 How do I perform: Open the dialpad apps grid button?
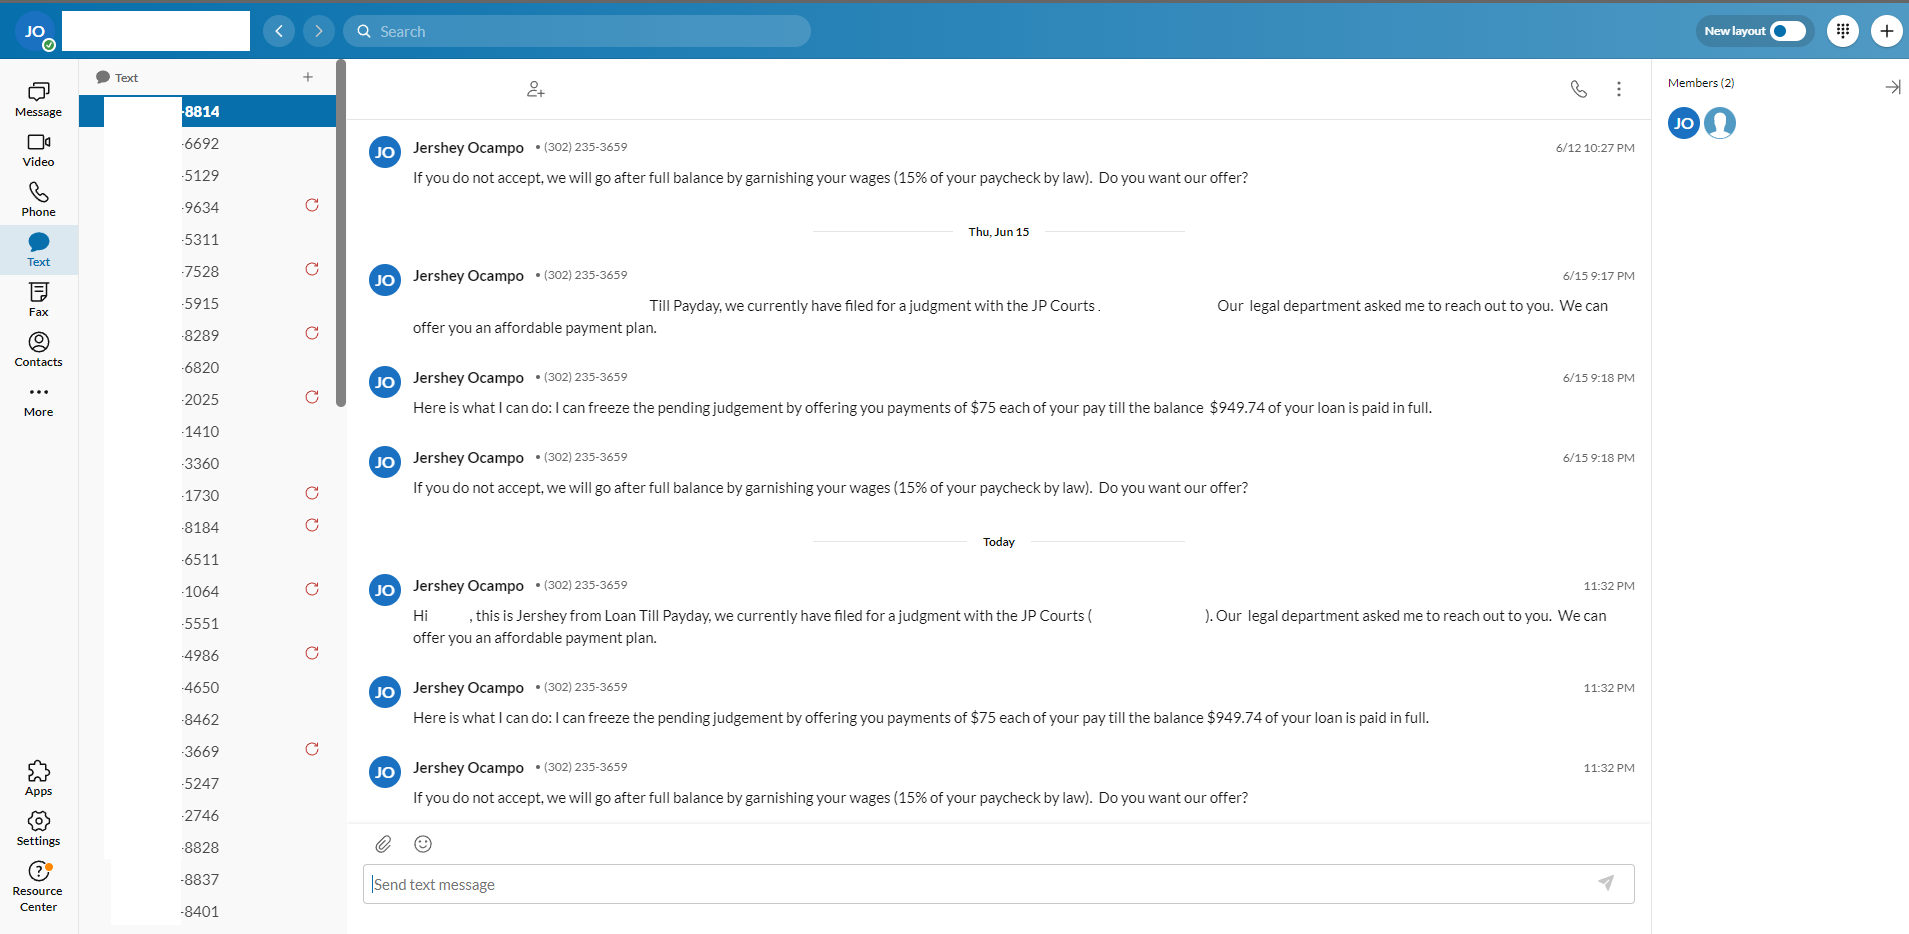[x=1843, y=31]
